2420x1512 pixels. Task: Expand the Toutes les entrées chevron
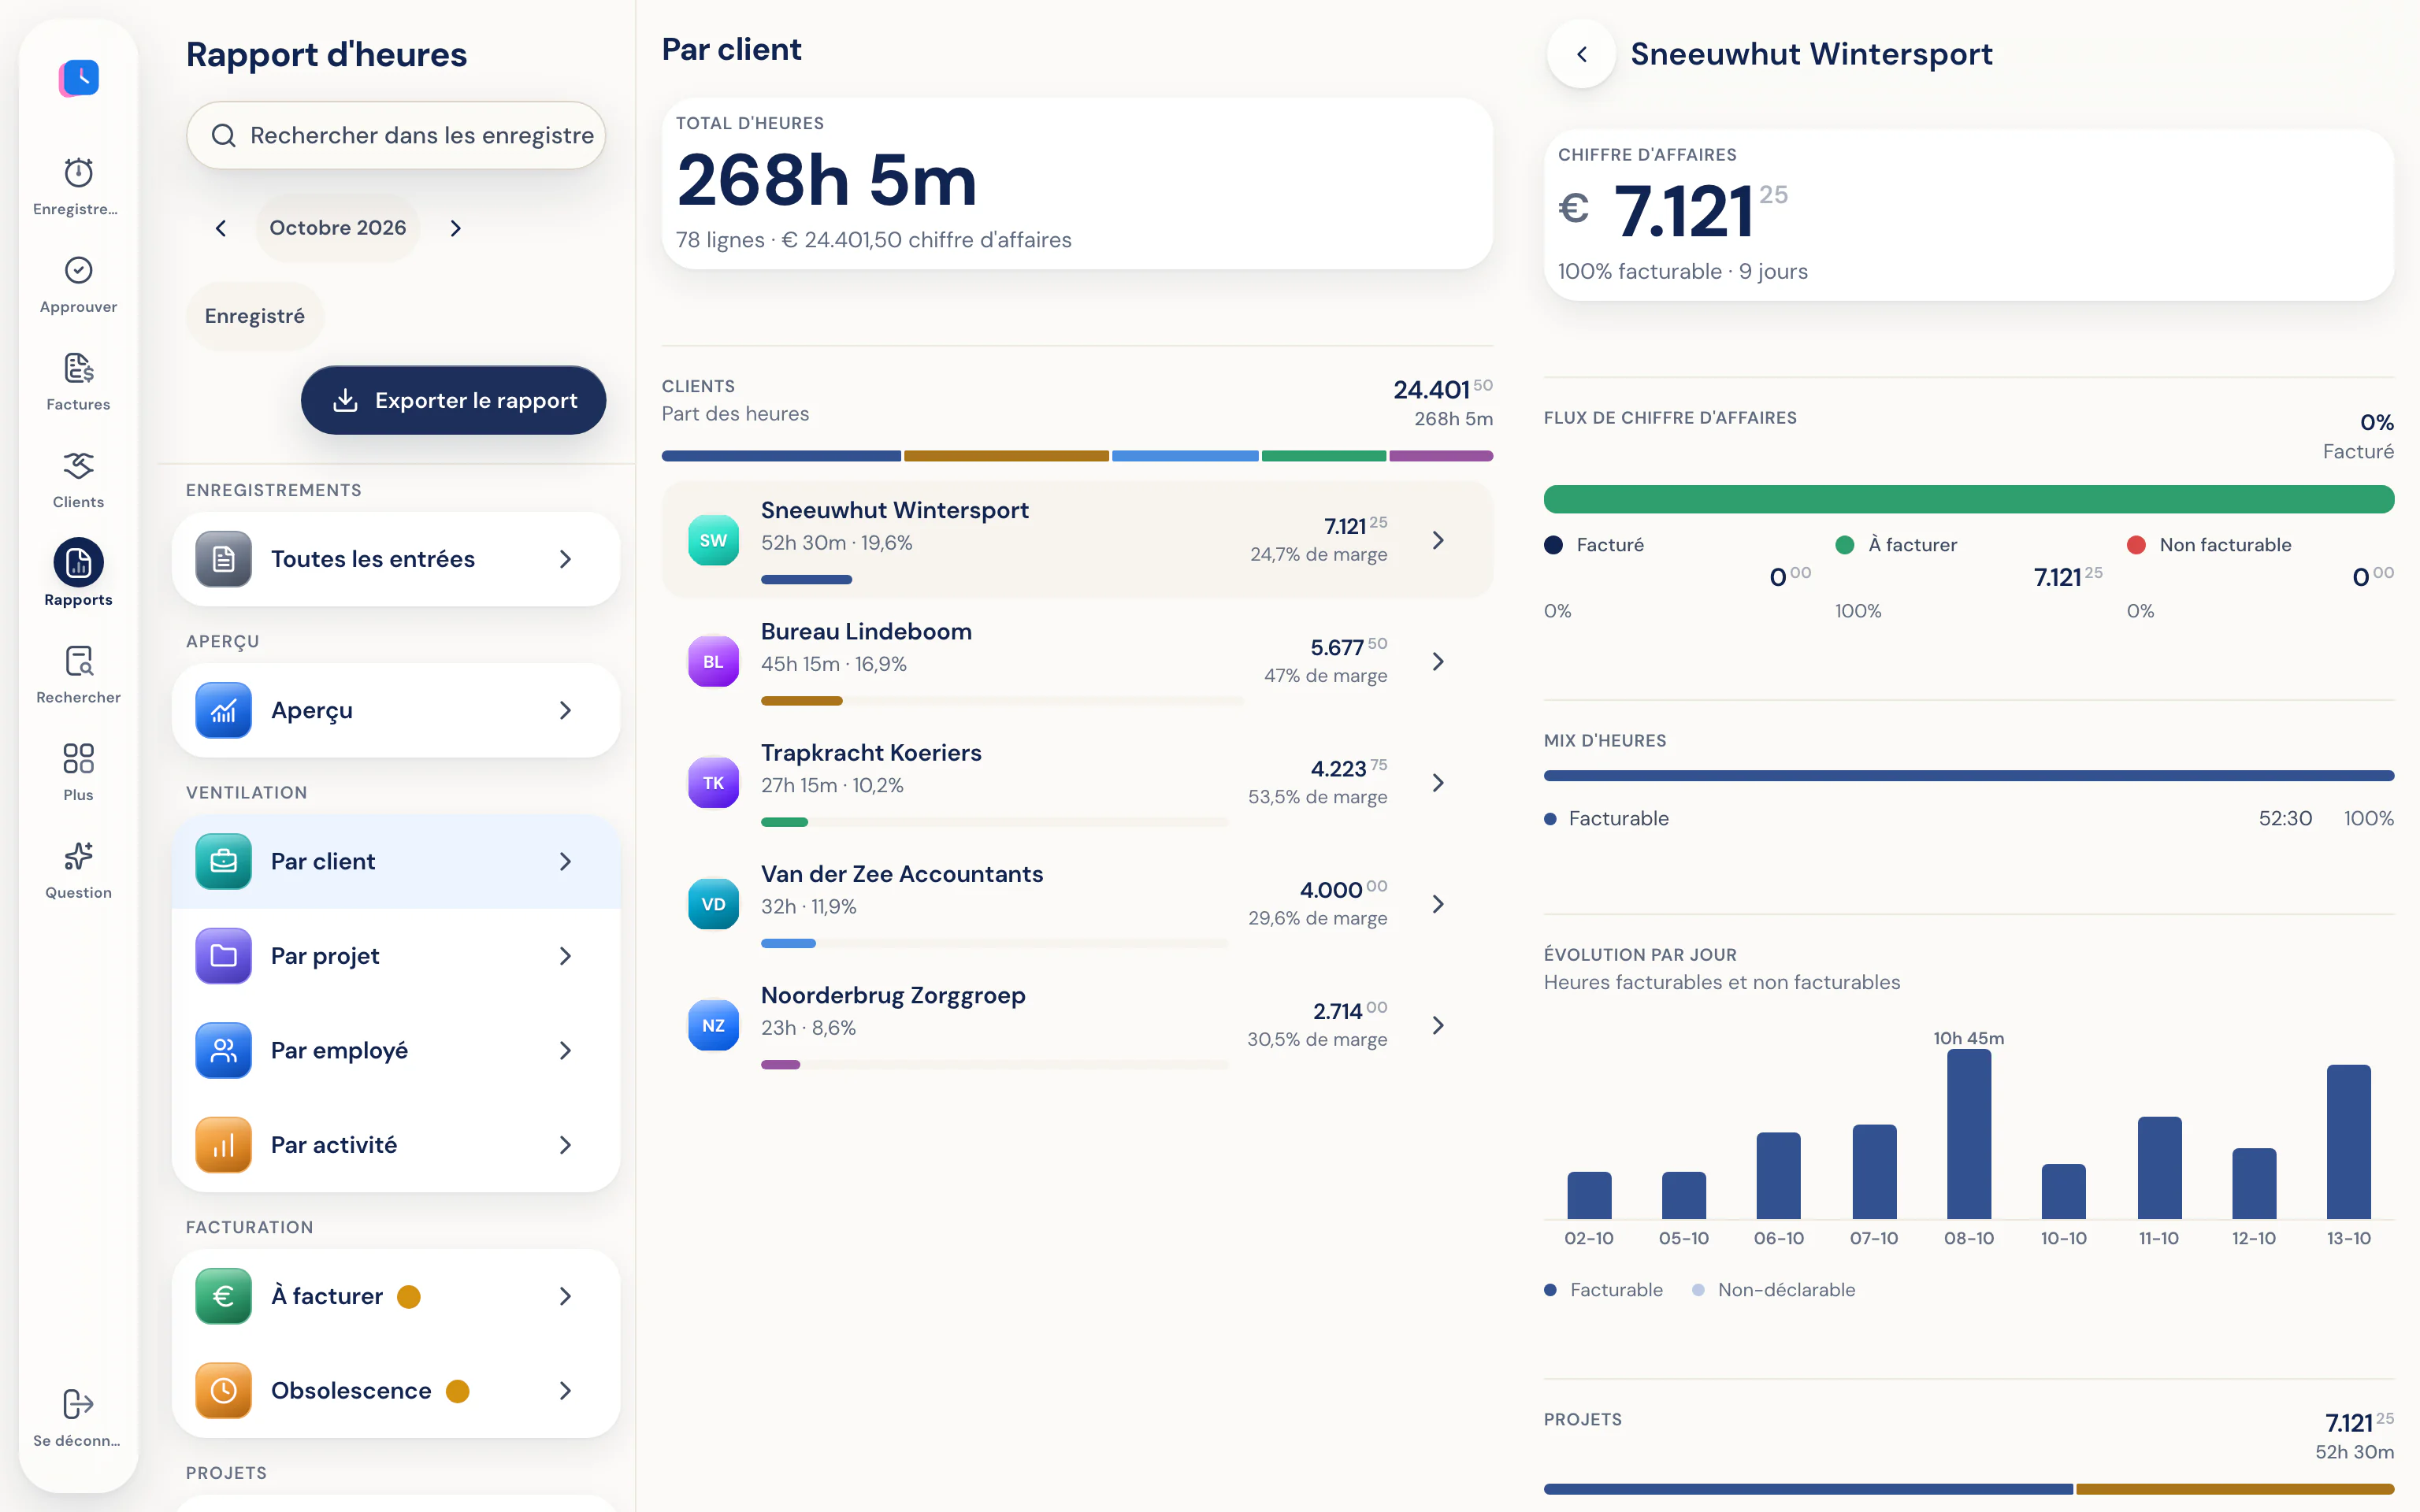(x=565, y=559)
